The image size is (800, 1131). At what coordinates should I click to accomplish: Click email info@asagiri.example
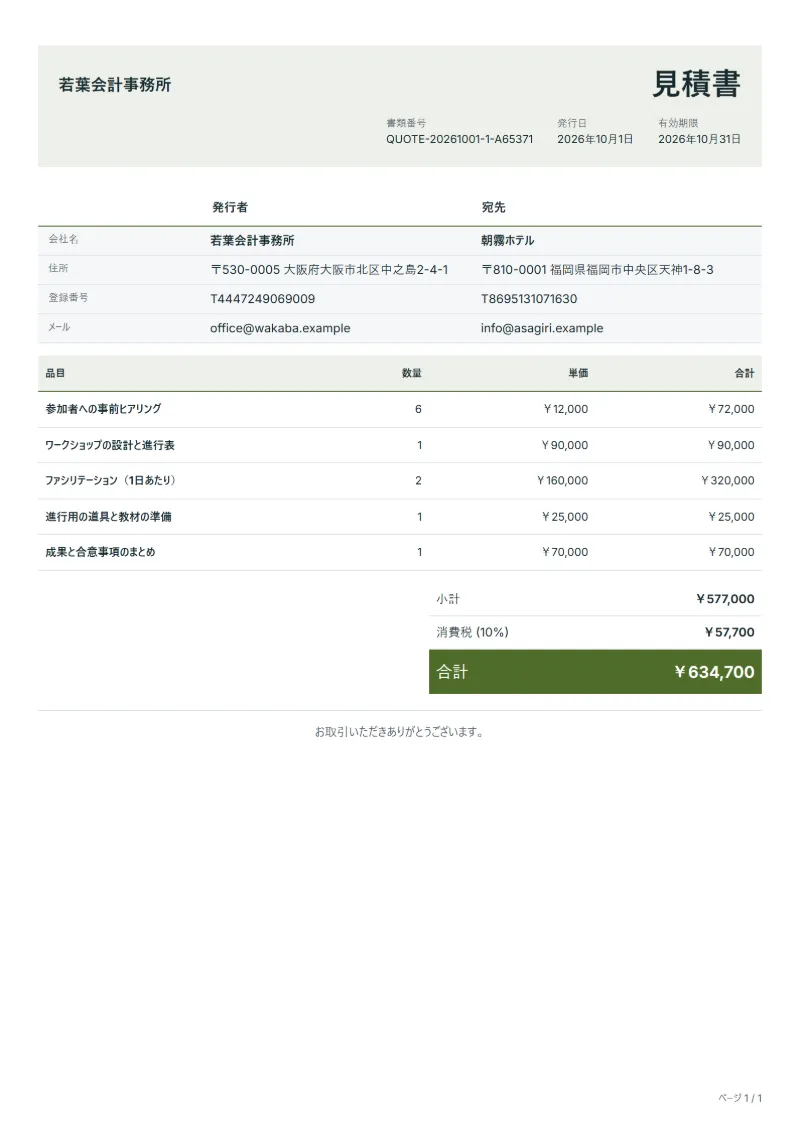click(542, 328)
